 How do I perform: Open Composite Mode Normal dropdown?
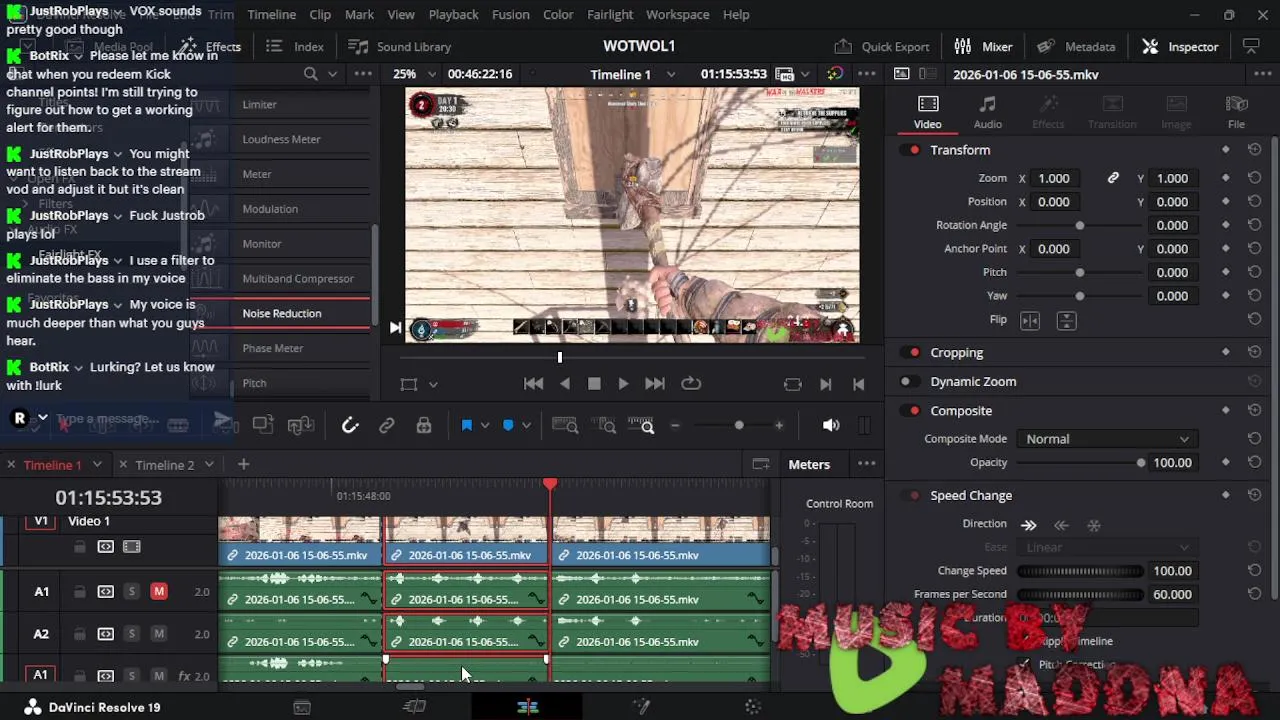coord(1106,439)
